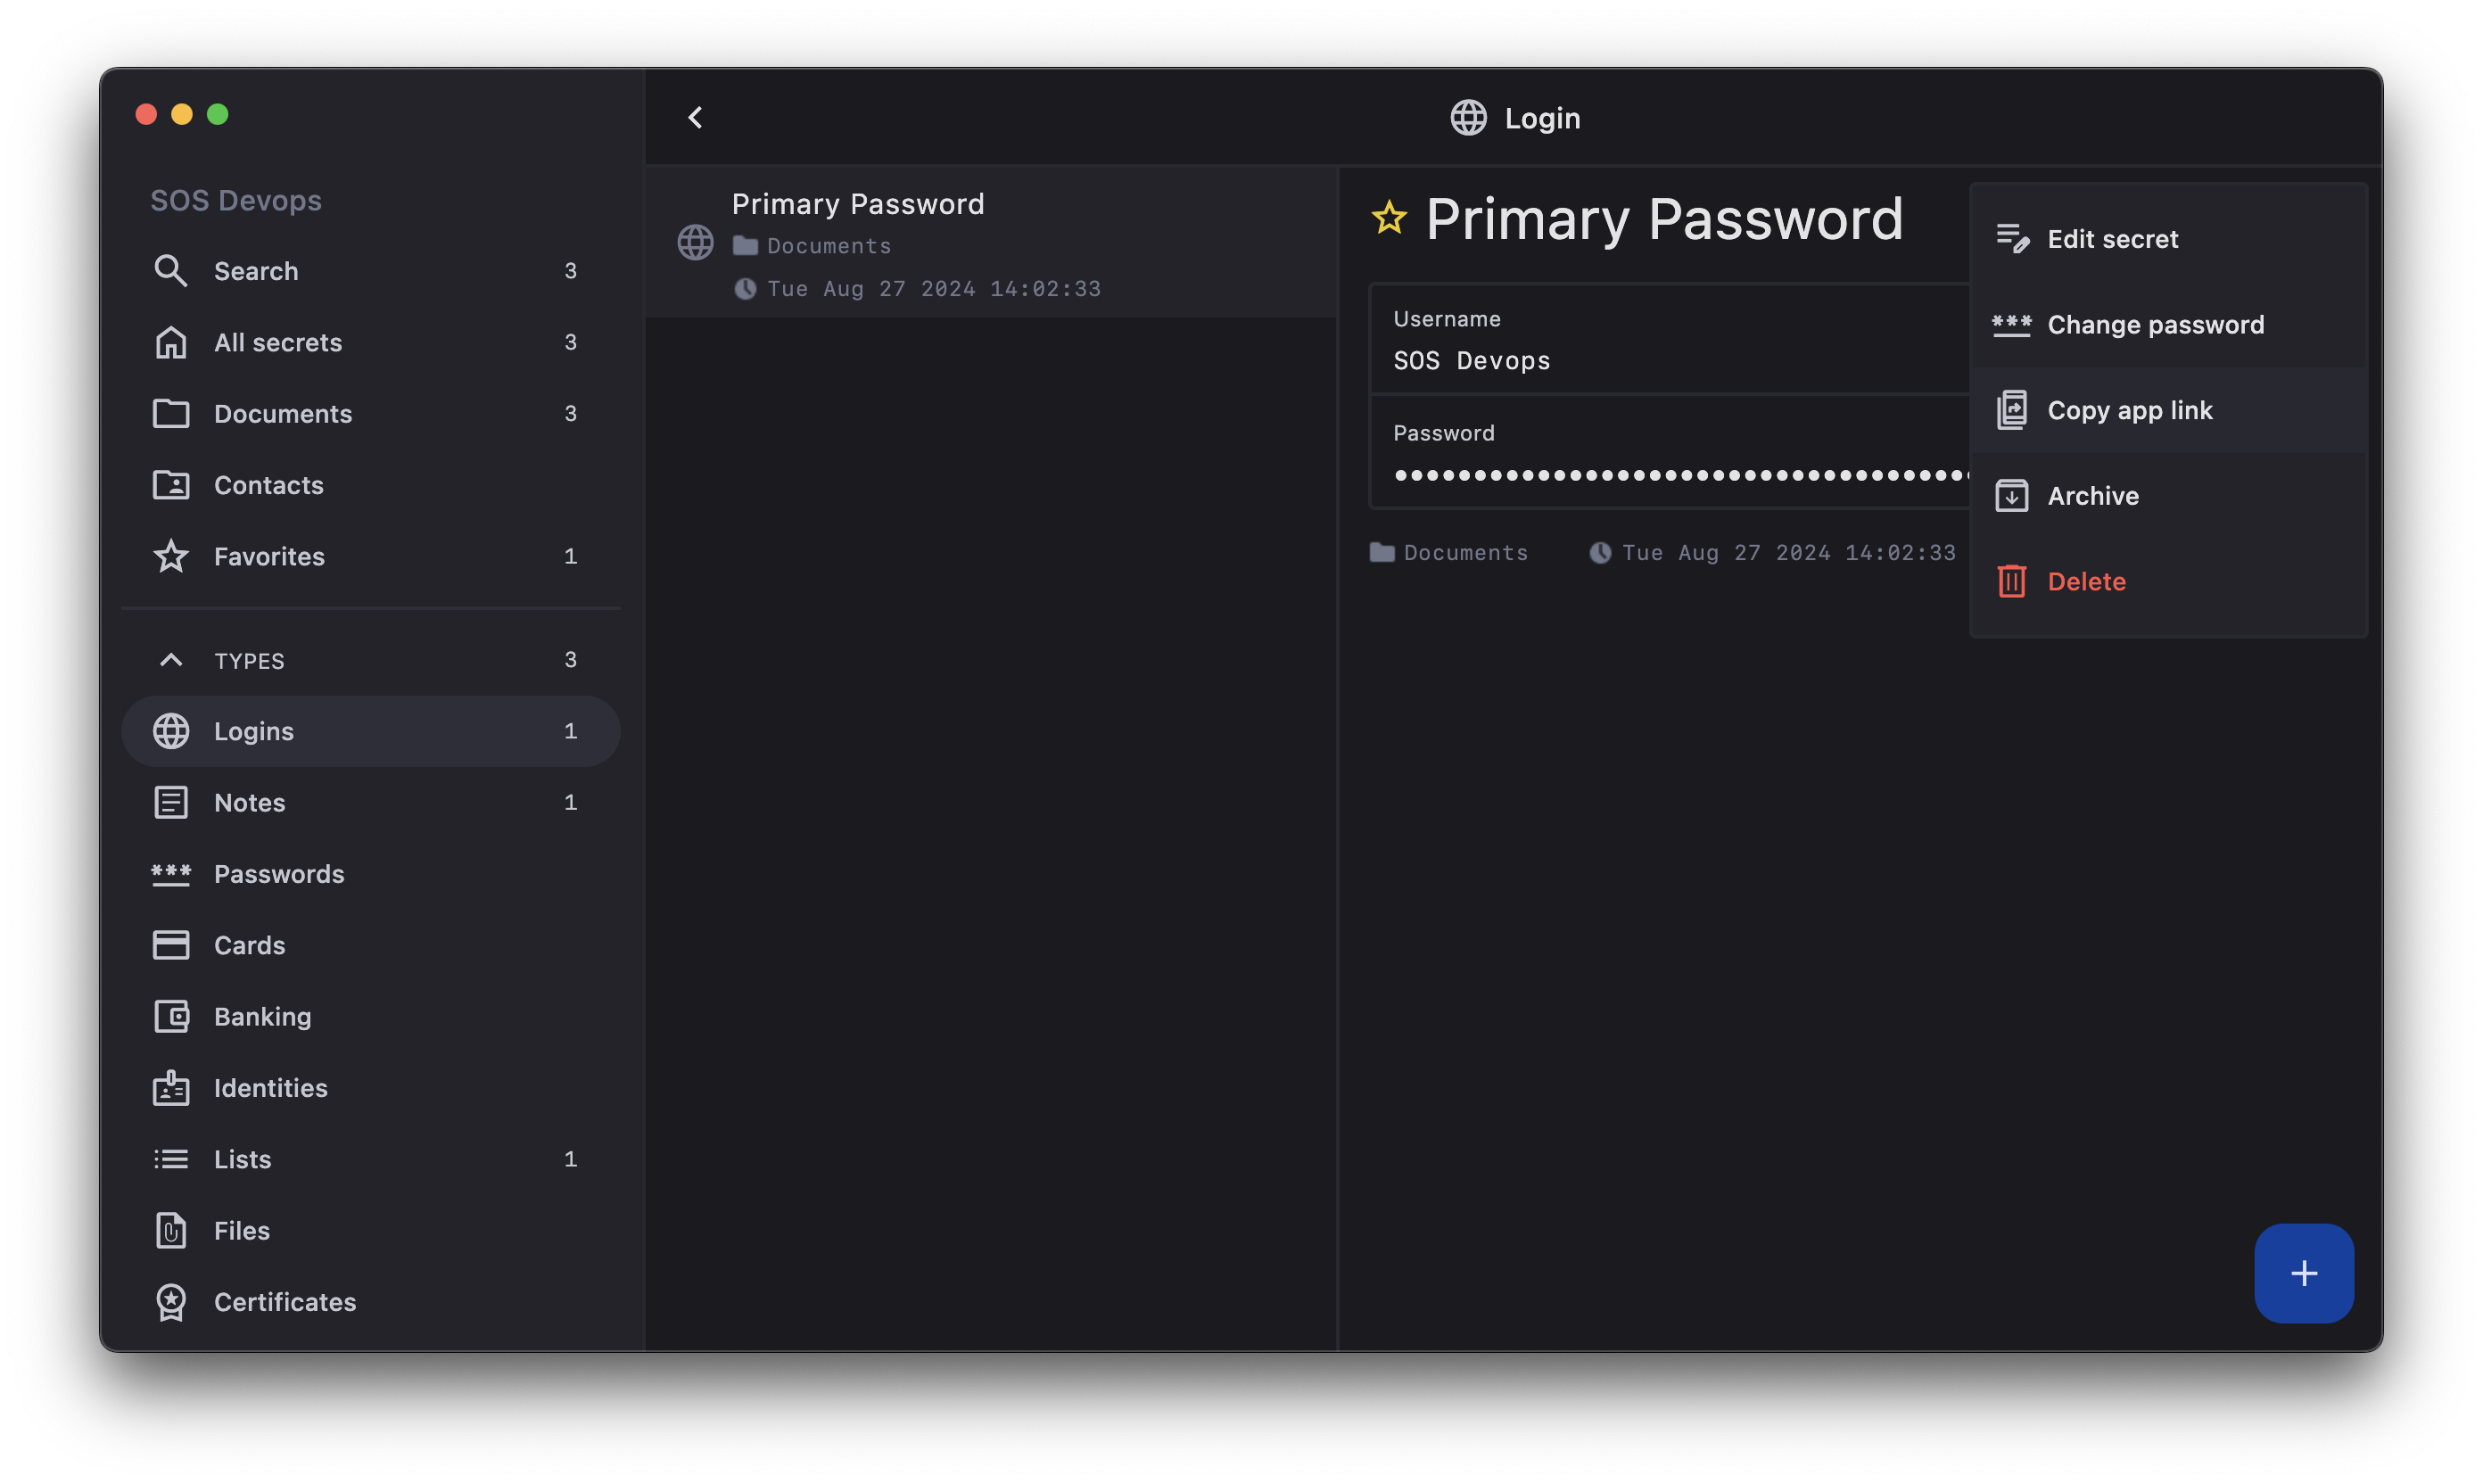Click the Lists icon
This screenshot has width=2483, height=1484.
171,1159
